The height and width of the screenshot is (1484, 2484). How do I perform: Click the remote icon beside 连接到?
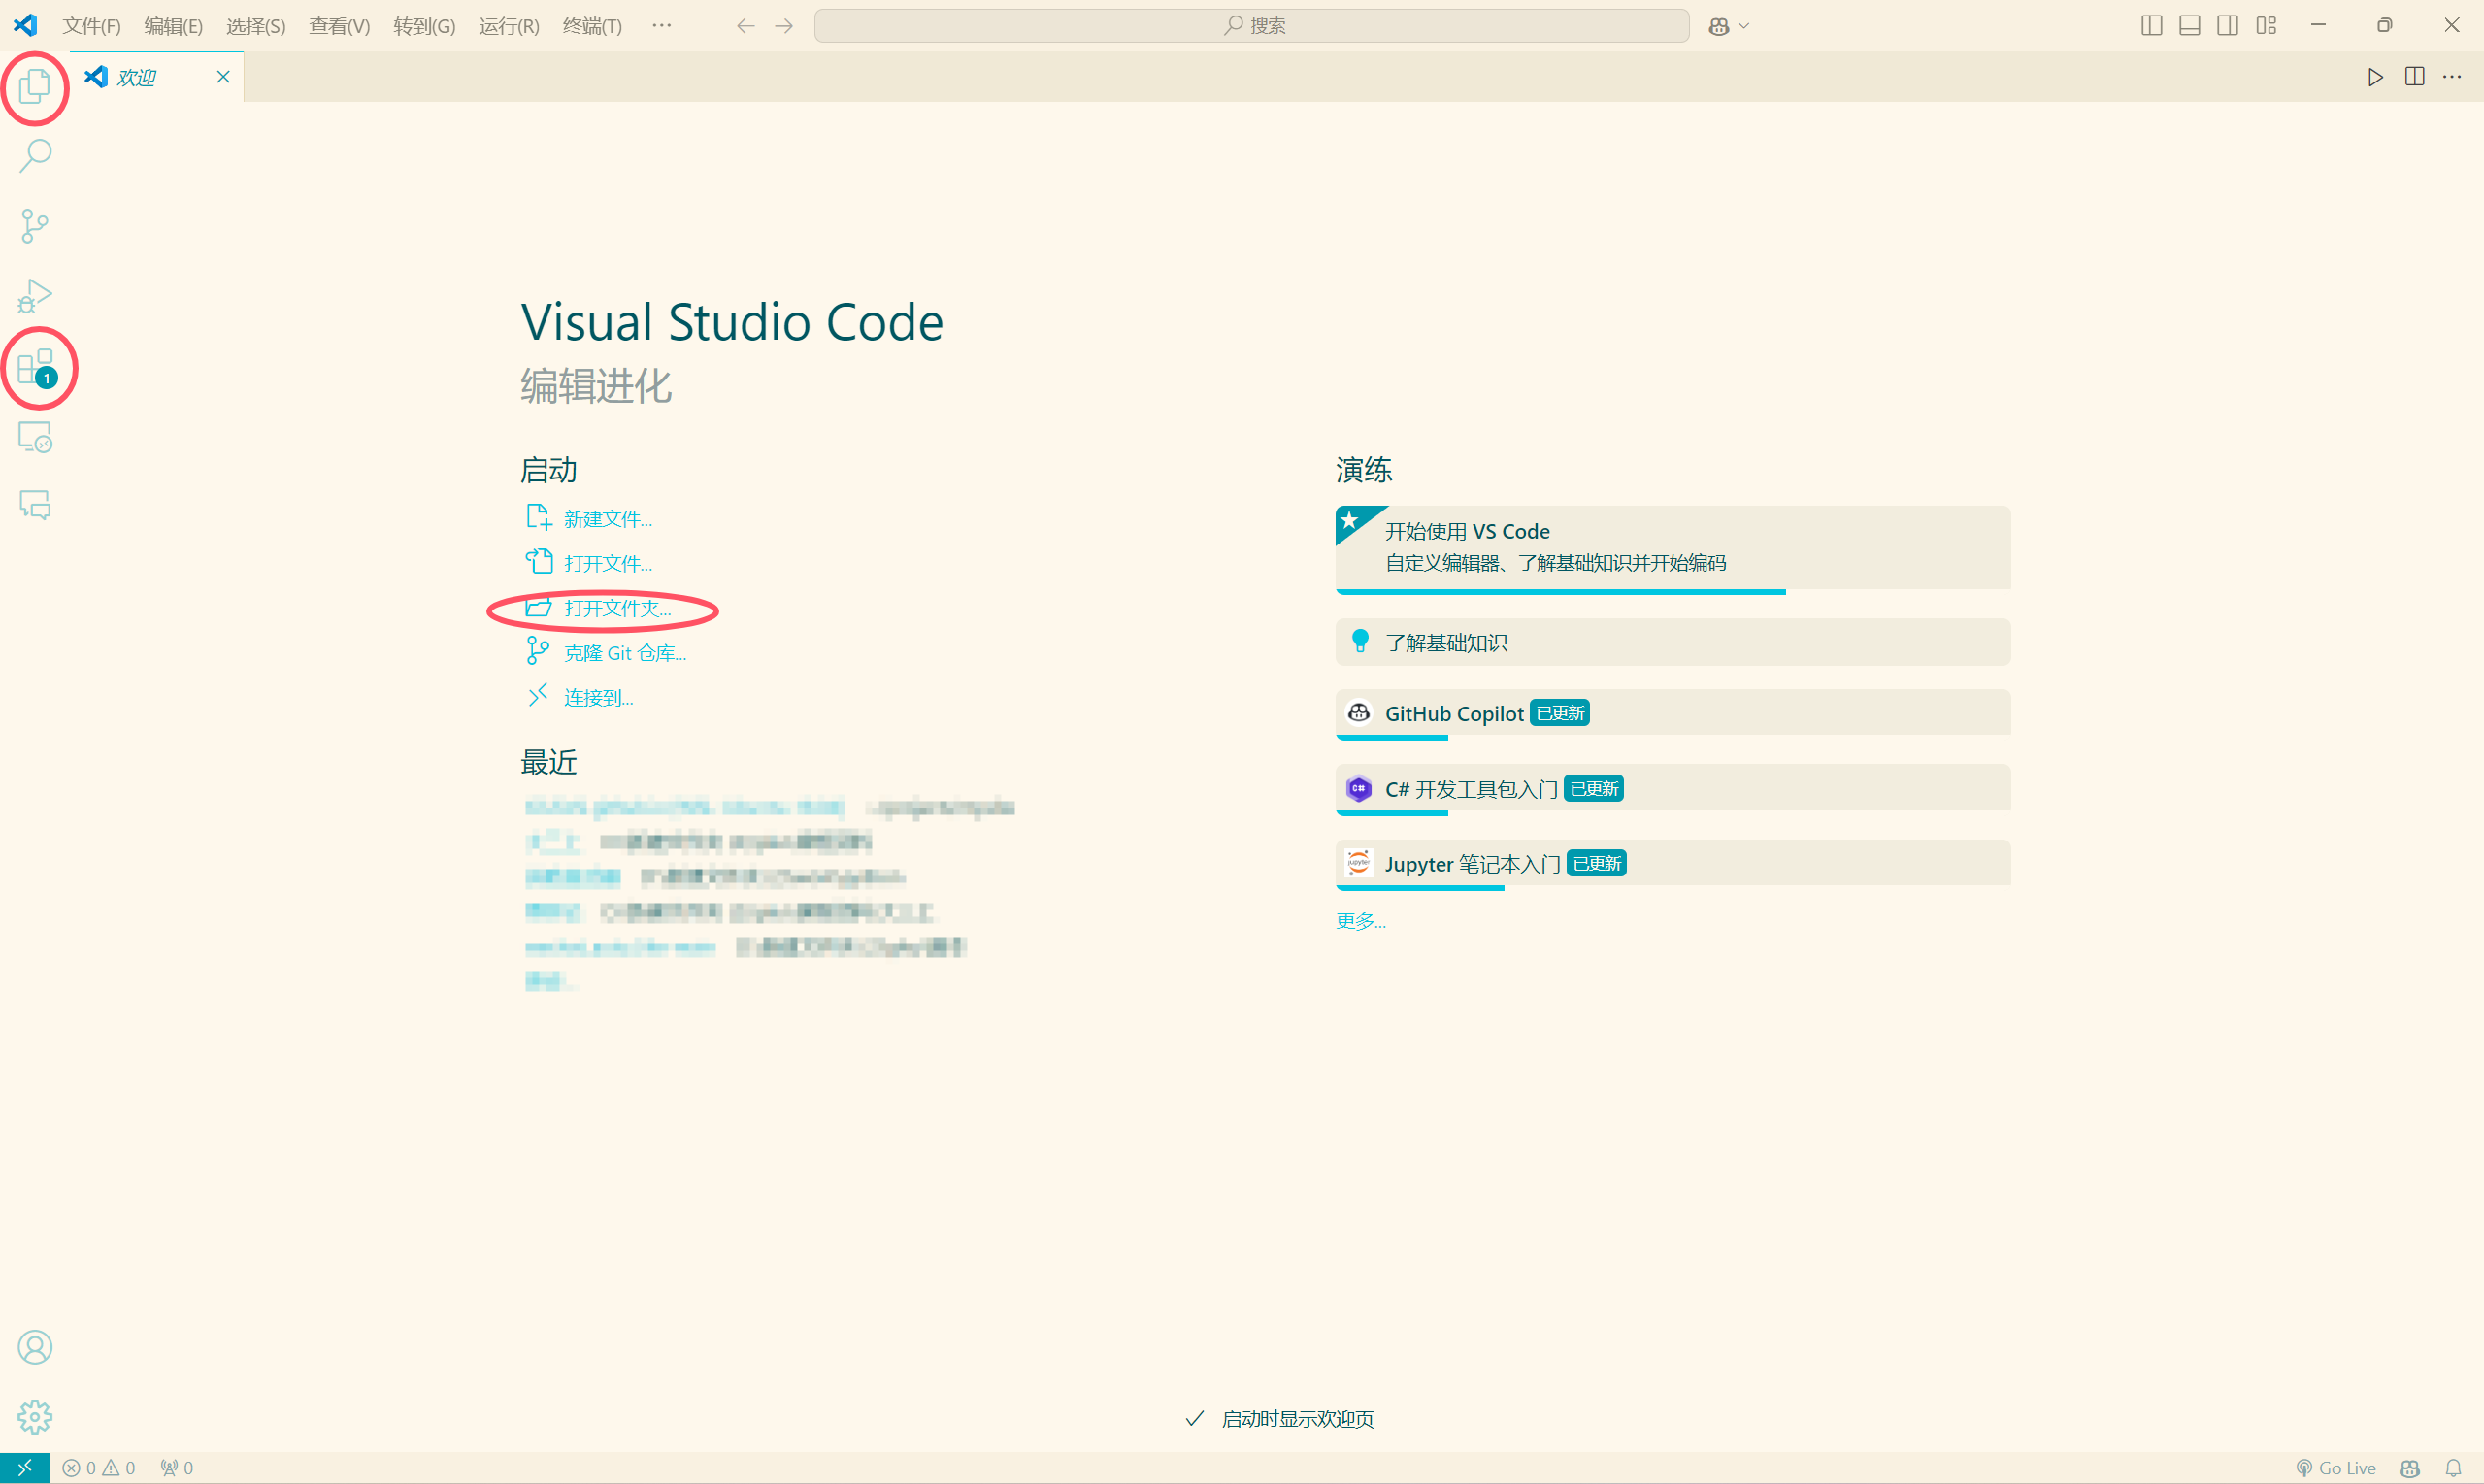tap(538, 695)
